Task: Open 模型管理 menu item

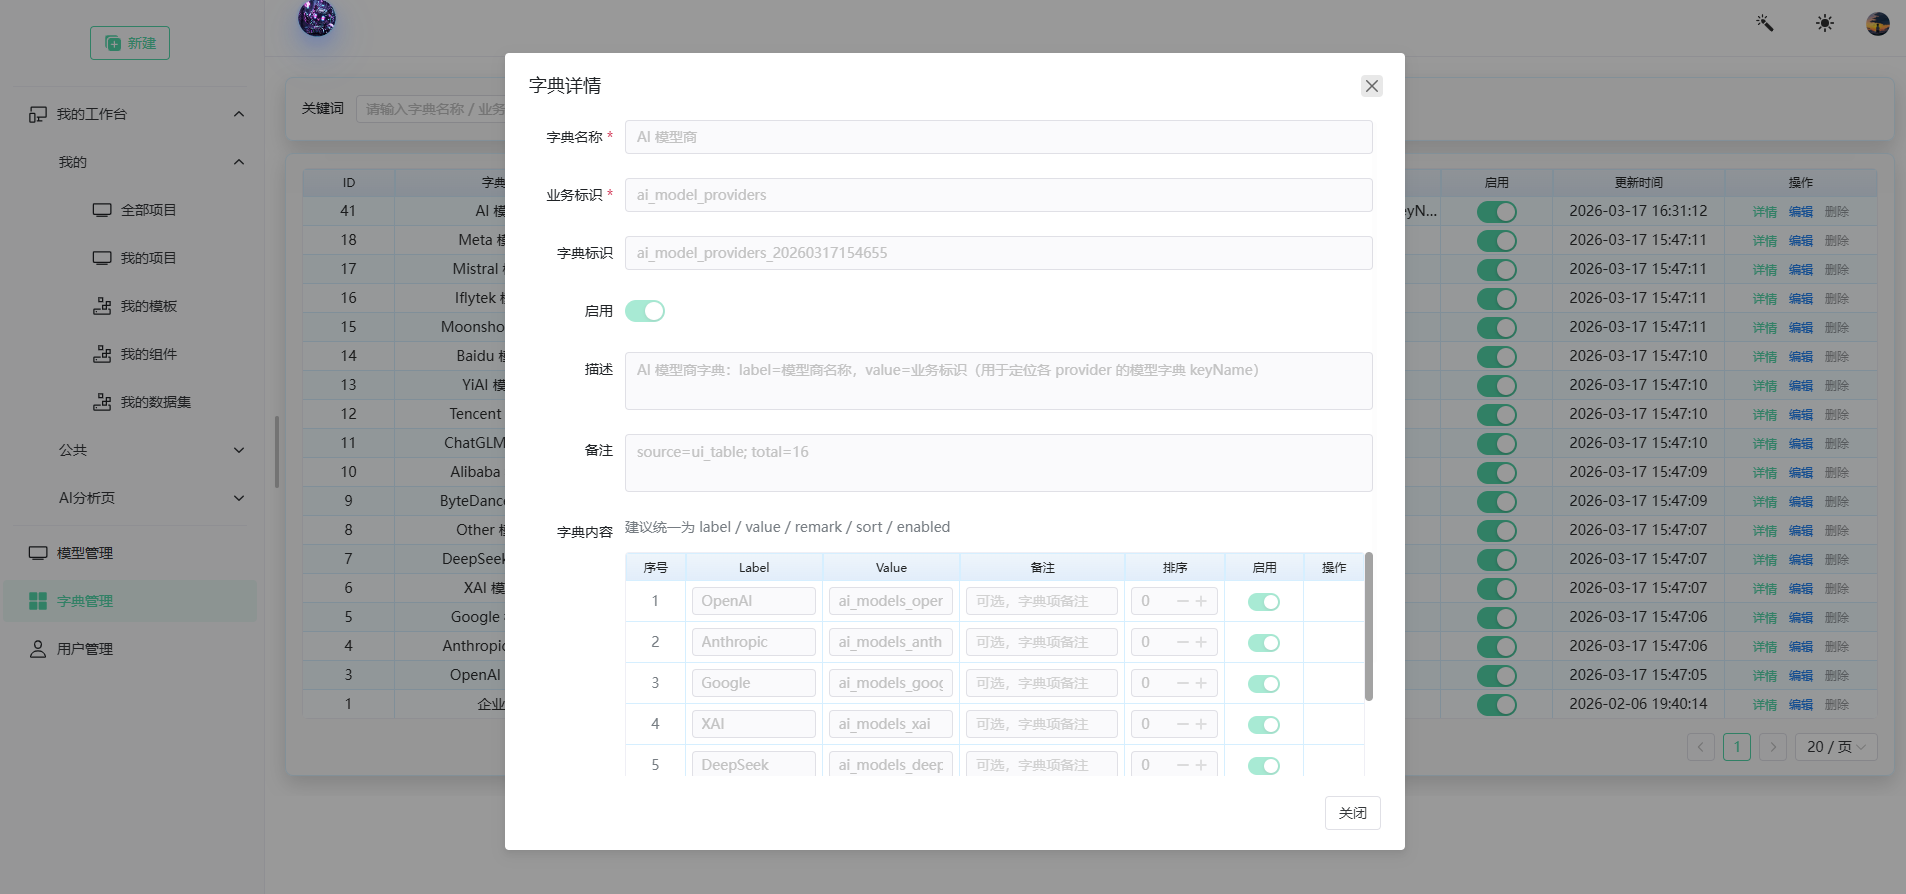Action: coord(131,553)
